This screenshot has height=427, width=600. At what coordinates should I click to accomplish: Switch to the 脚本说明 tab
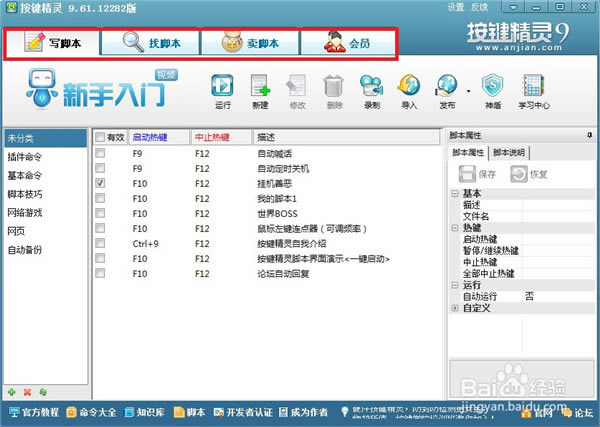(511, 152)
